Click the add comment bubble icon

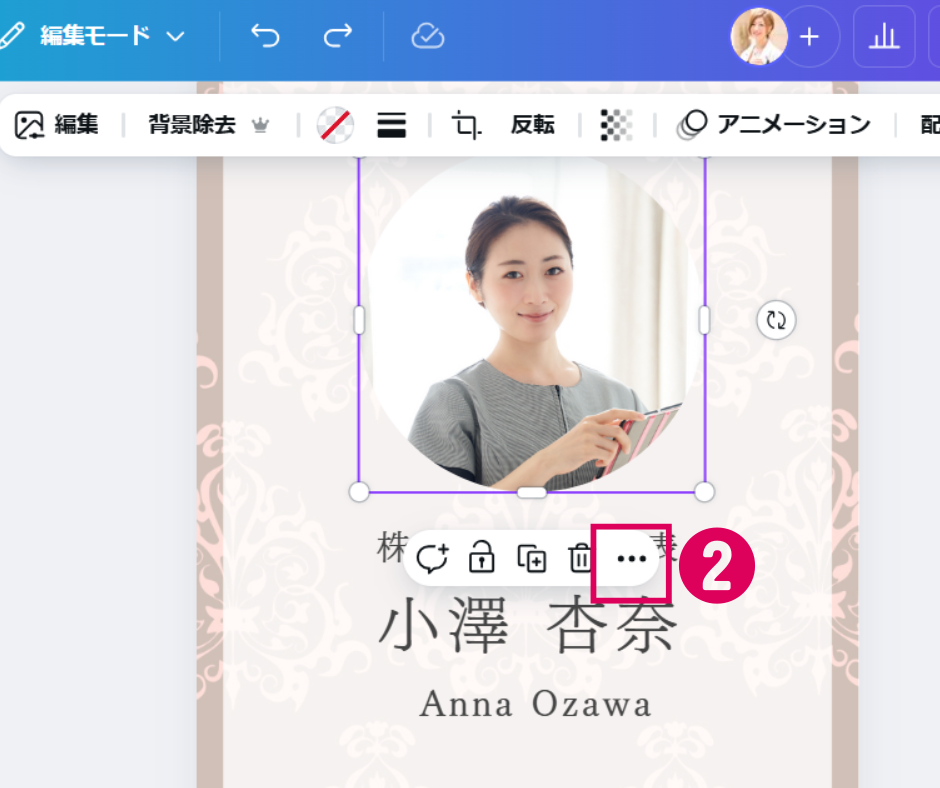pyautogui.click(x=432, y=558)
